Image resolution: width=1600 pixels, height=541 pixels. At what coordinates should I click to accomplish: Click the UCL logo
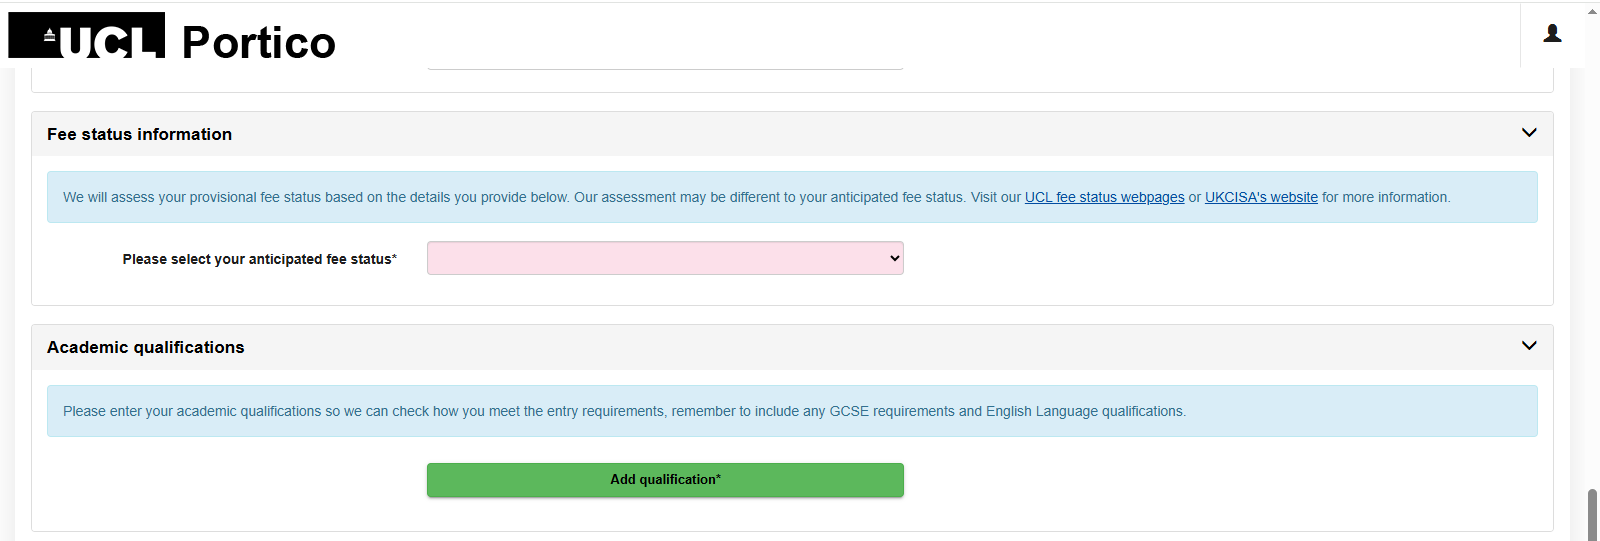87,35
